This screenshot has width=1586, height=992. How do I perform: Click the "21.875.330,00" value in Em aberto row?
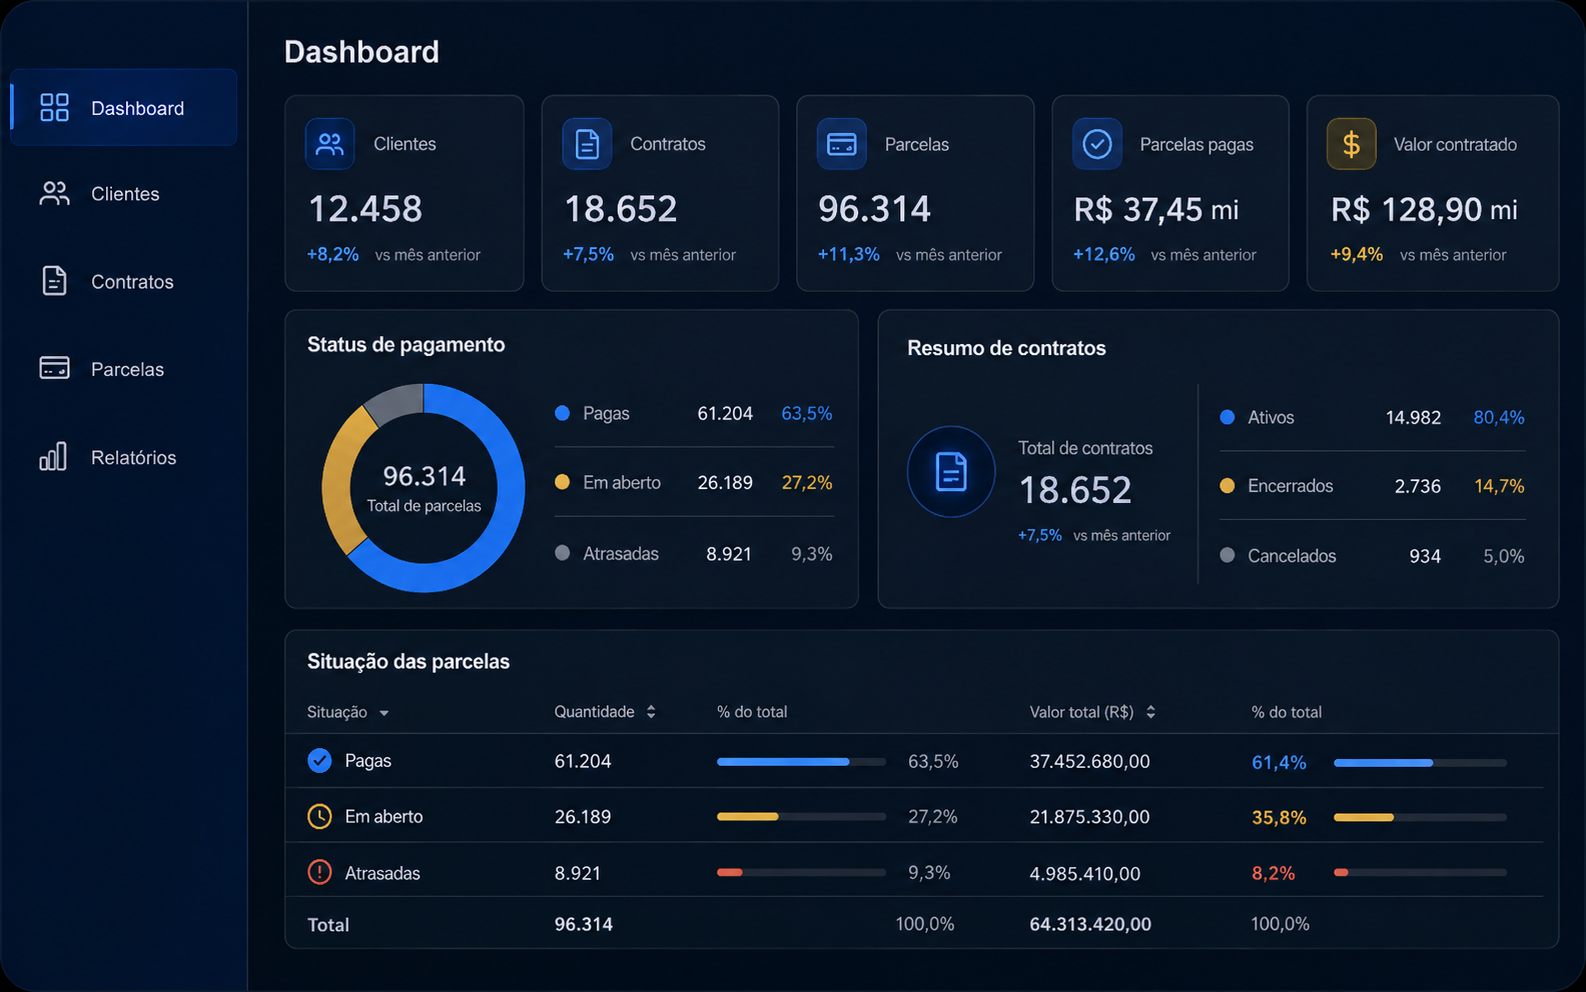[1090, 817]
